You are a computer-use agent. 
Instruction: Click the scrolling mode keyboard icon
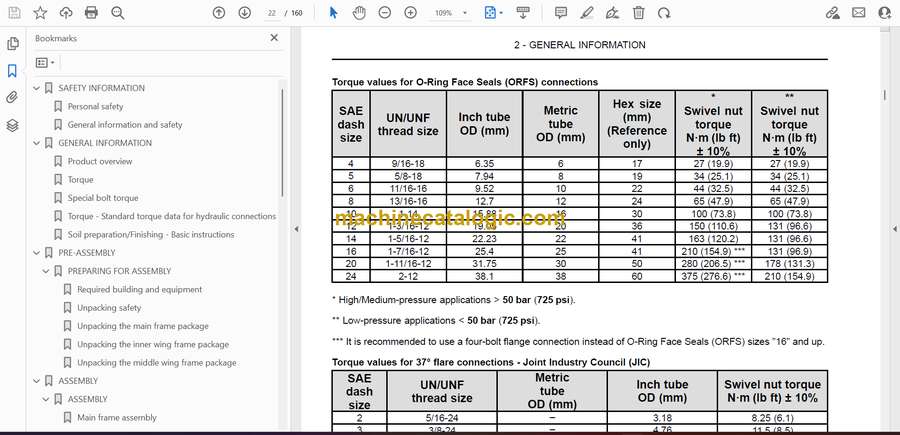click(x=523, y=13)
